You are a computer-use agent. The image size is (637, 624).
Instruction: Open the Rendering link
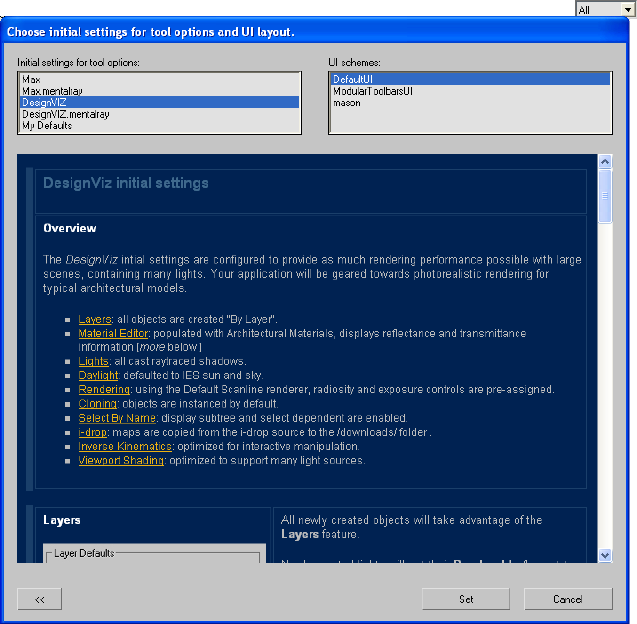point(104,390)
